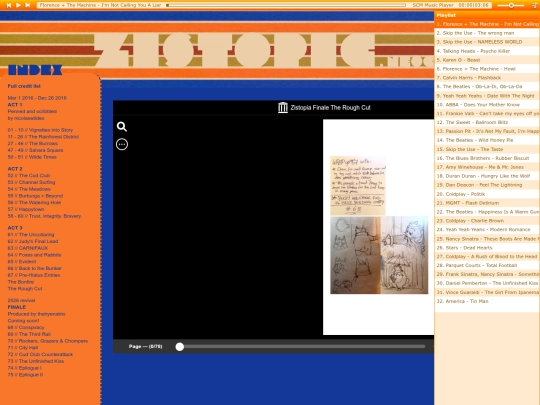Open 63 CARNIFAUX

click(28, 248)
